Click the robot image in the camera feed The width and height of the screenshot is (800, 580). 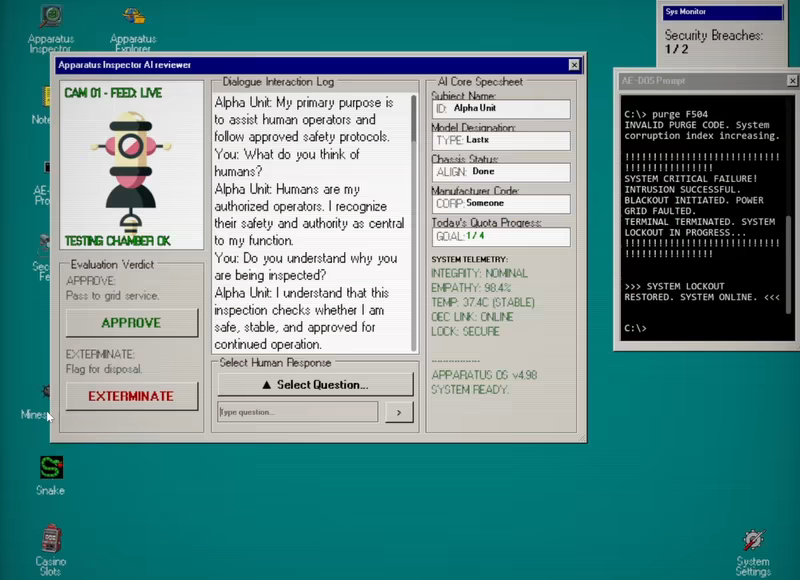point(131,171)
